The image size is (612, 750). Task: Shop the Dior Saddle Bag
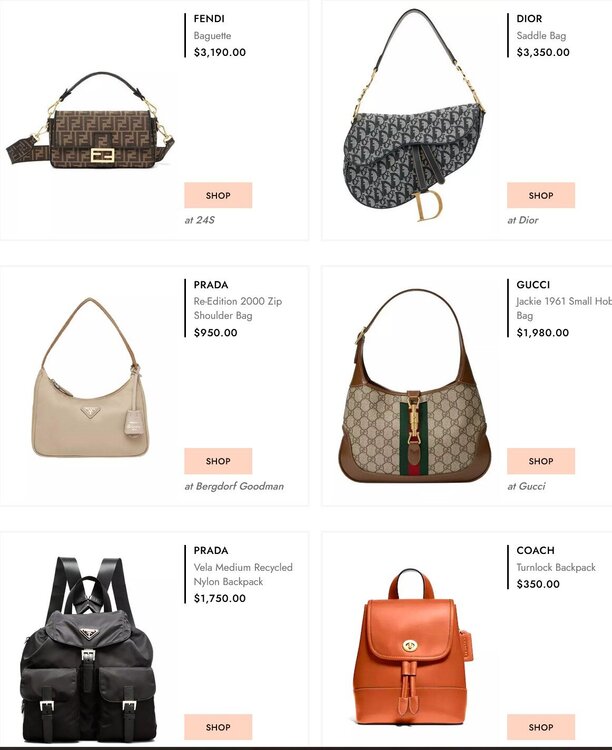(541, 195)
